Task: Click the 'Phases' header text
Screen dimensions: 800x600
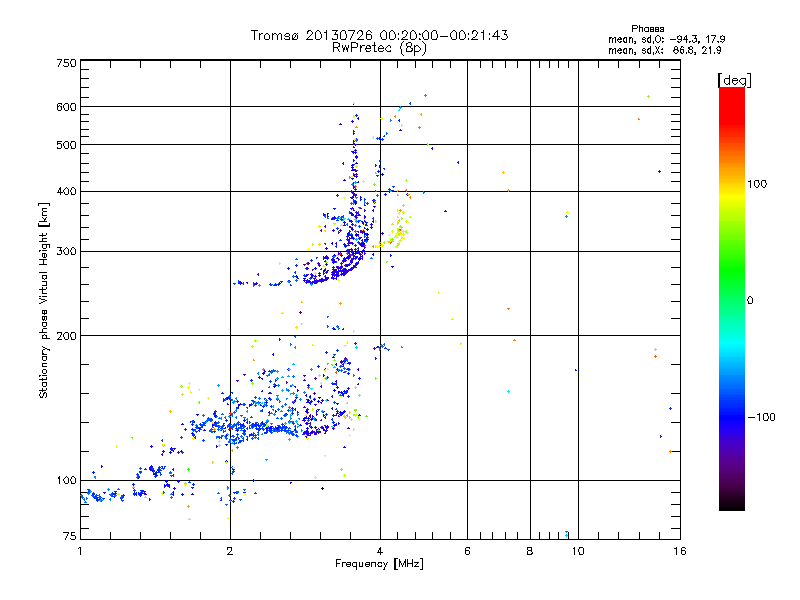Action: (x=647, y=29)
